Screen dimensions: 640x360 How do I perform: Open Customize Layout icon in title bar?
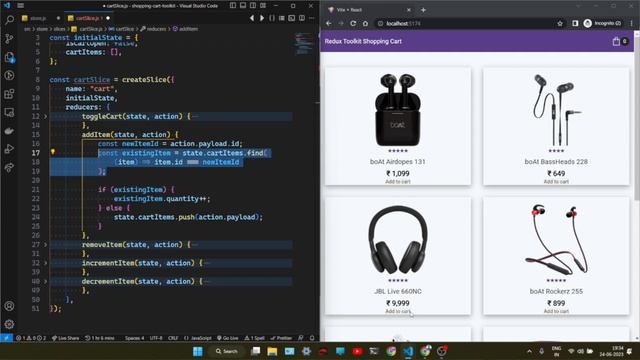[x=263, y=6]
